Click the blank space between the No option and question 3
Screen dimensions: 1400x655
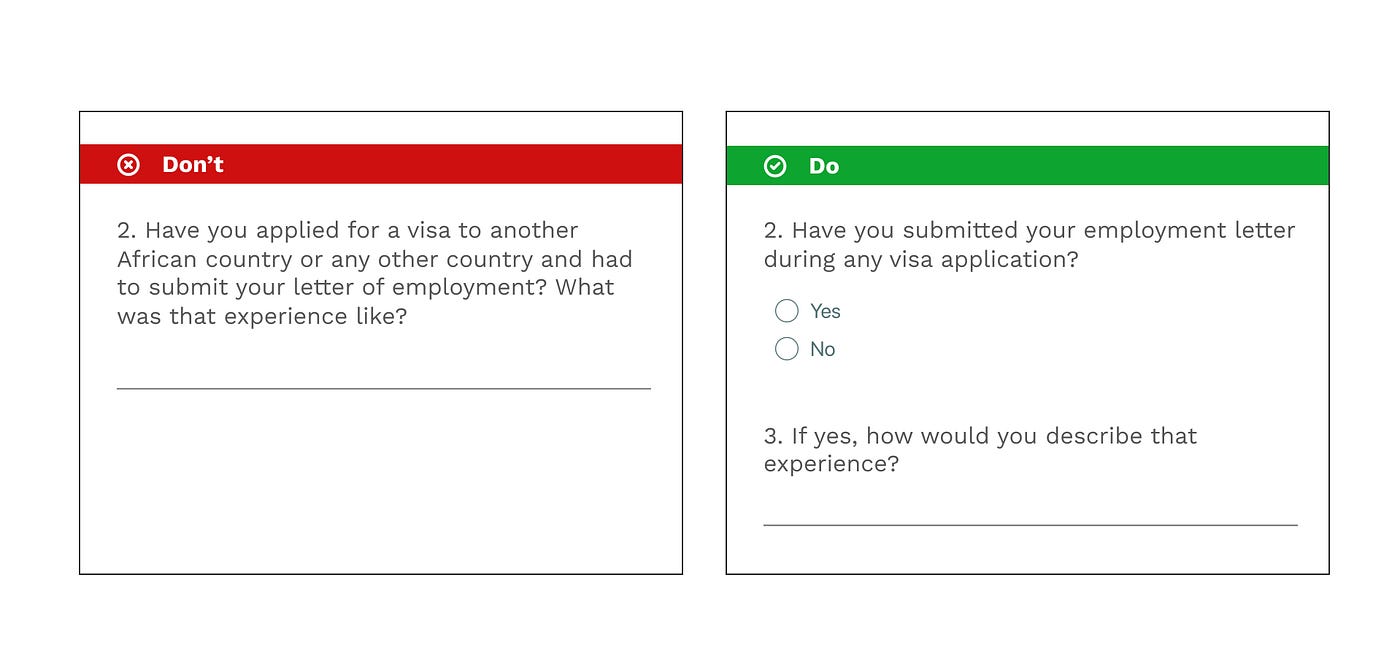pos(1028,393)
